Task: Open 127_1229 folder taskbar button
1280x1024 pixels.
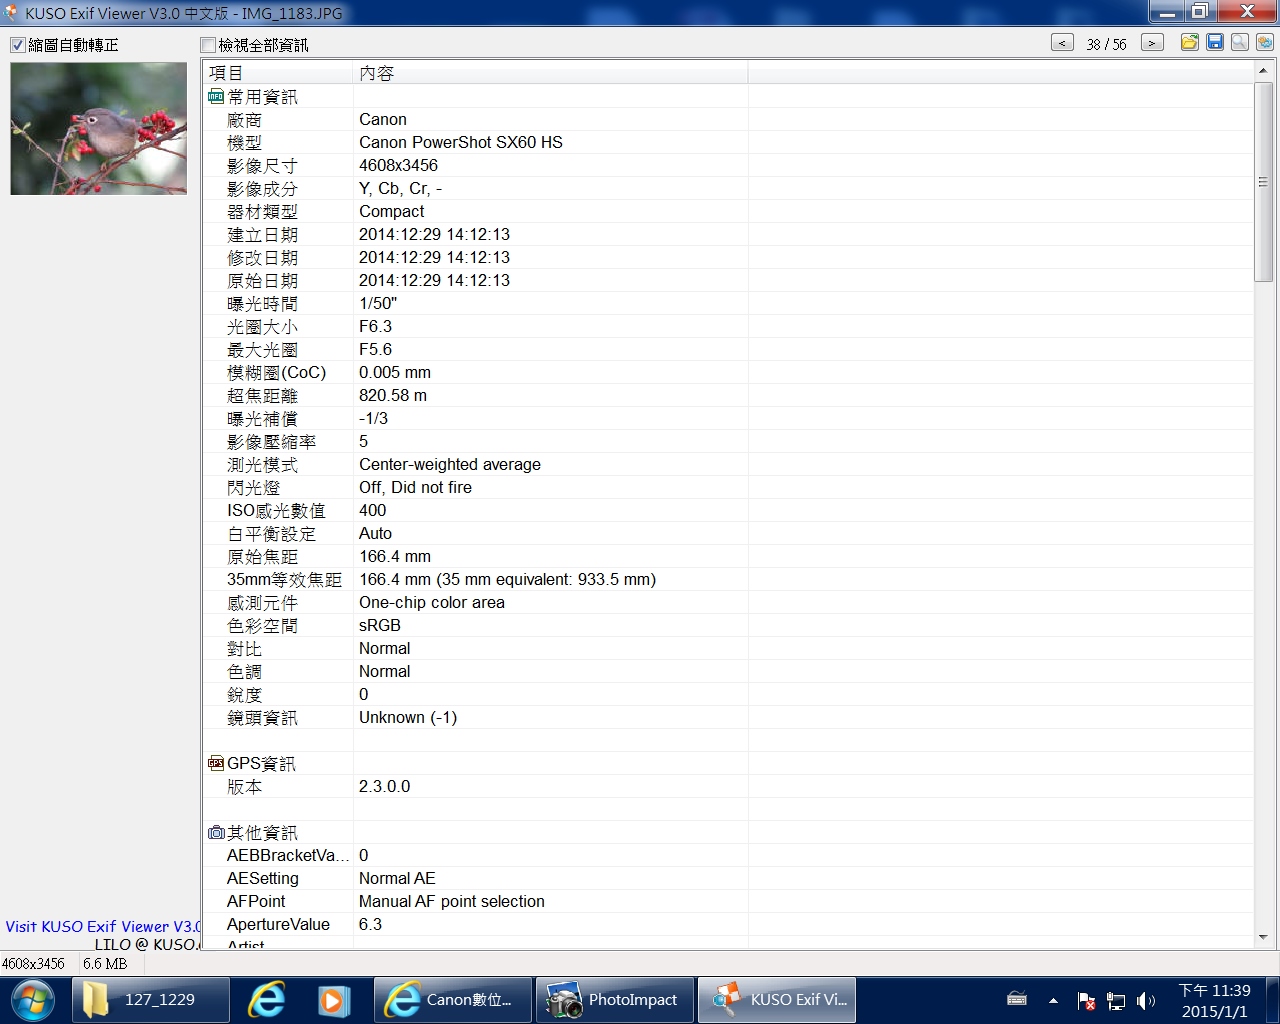Action: 151,999
